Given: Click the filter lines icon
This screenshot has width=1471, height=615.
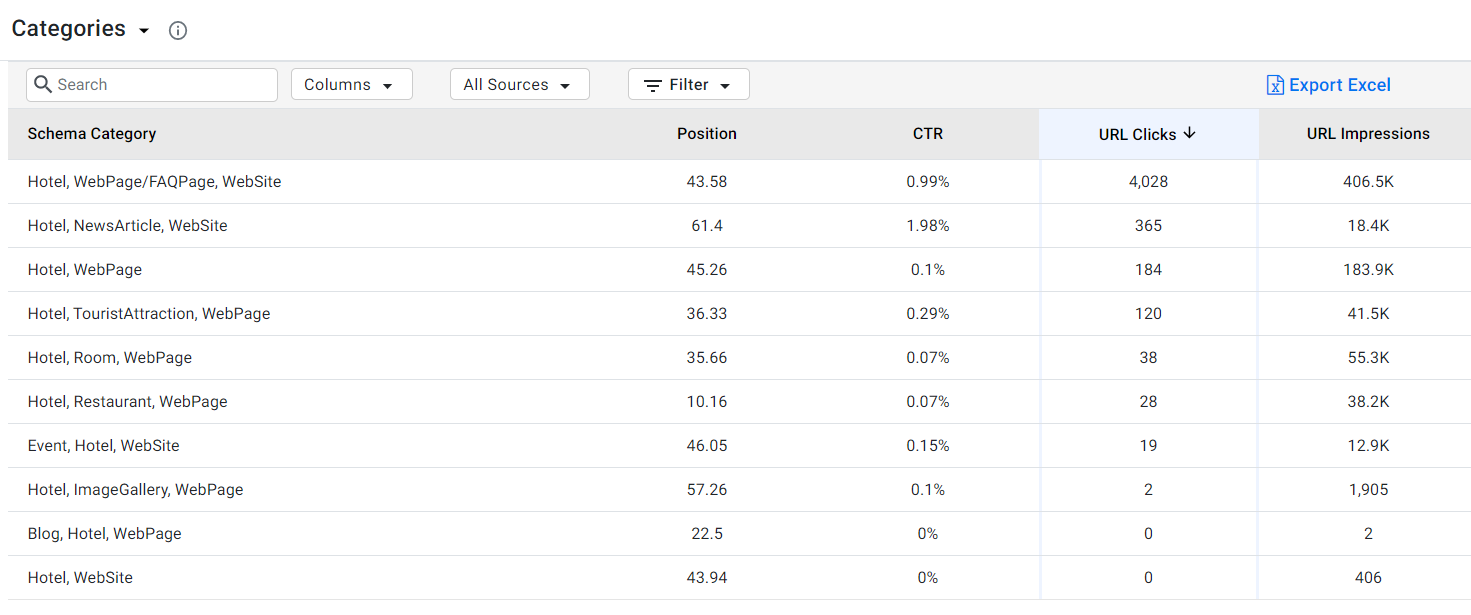Looking at the screenshot, I should pyautogui.click(x=652, y=85).
